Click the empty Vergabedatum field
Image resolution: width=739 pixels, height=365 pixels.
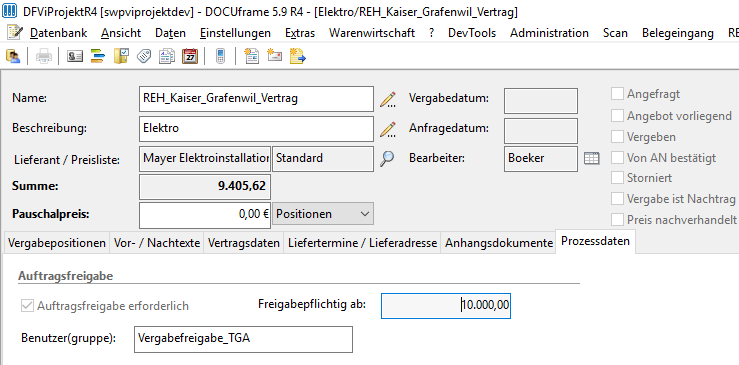click(541, 100)
